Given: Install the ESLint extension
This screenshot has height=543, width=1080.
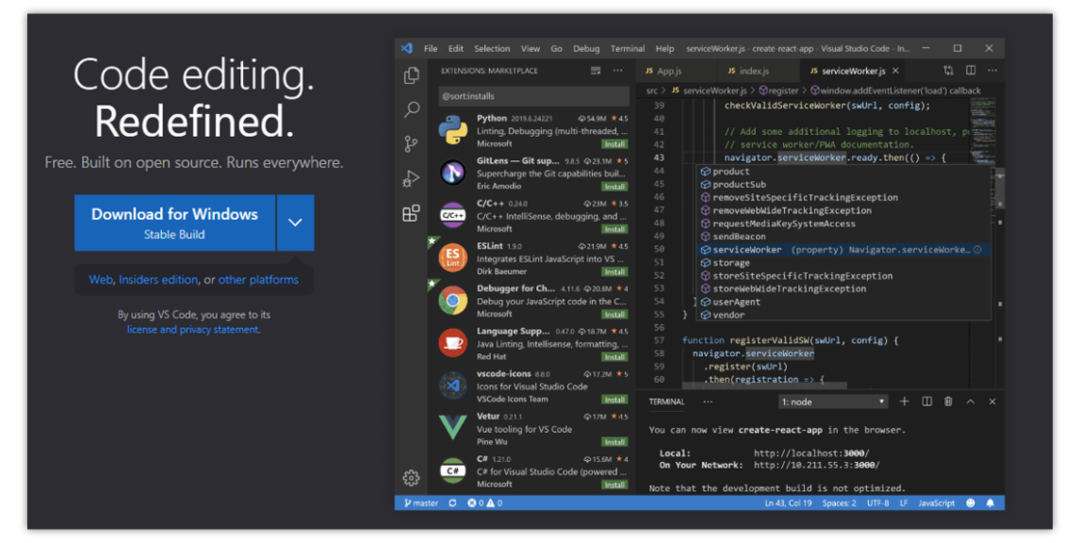Looking at the screenshot, I should click(x=614, y=272).
